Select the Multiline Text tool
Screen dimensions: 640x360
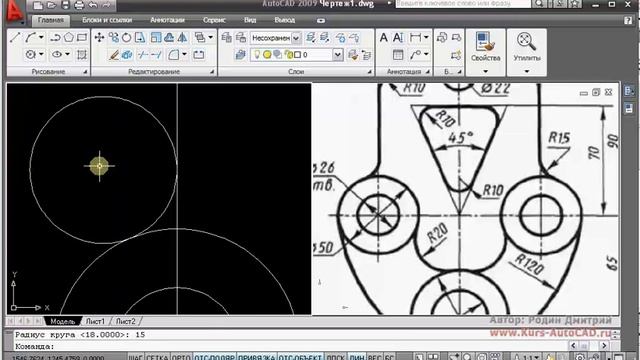pyautogui.click(x=384, y=38)
